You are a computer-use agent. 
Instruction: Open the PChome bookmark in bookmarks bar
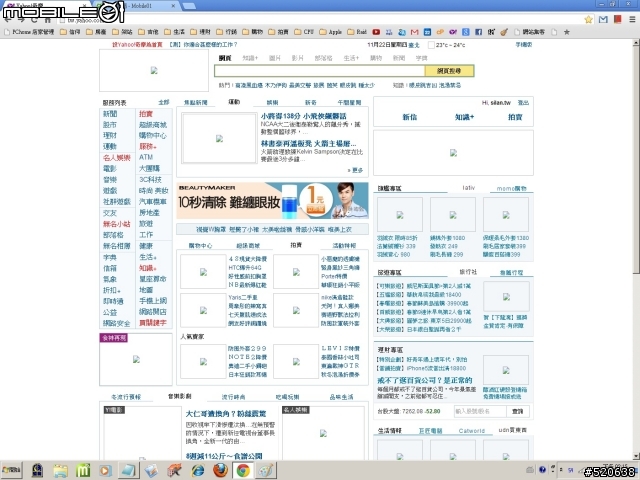point(29,32)
